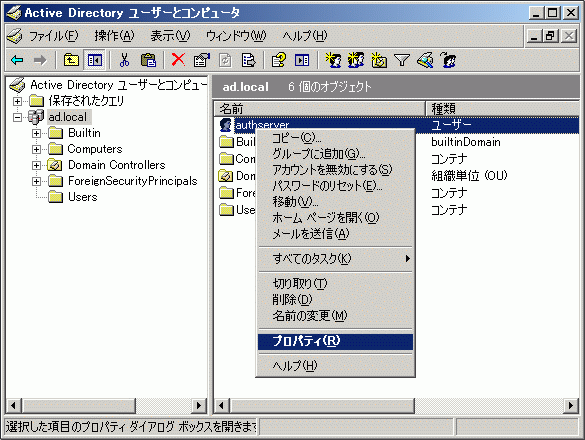Image resolution: width=585 pixels, height=440 pixels.
Task: Click the Refresh toolbar icon
Action: click(225, 60)
